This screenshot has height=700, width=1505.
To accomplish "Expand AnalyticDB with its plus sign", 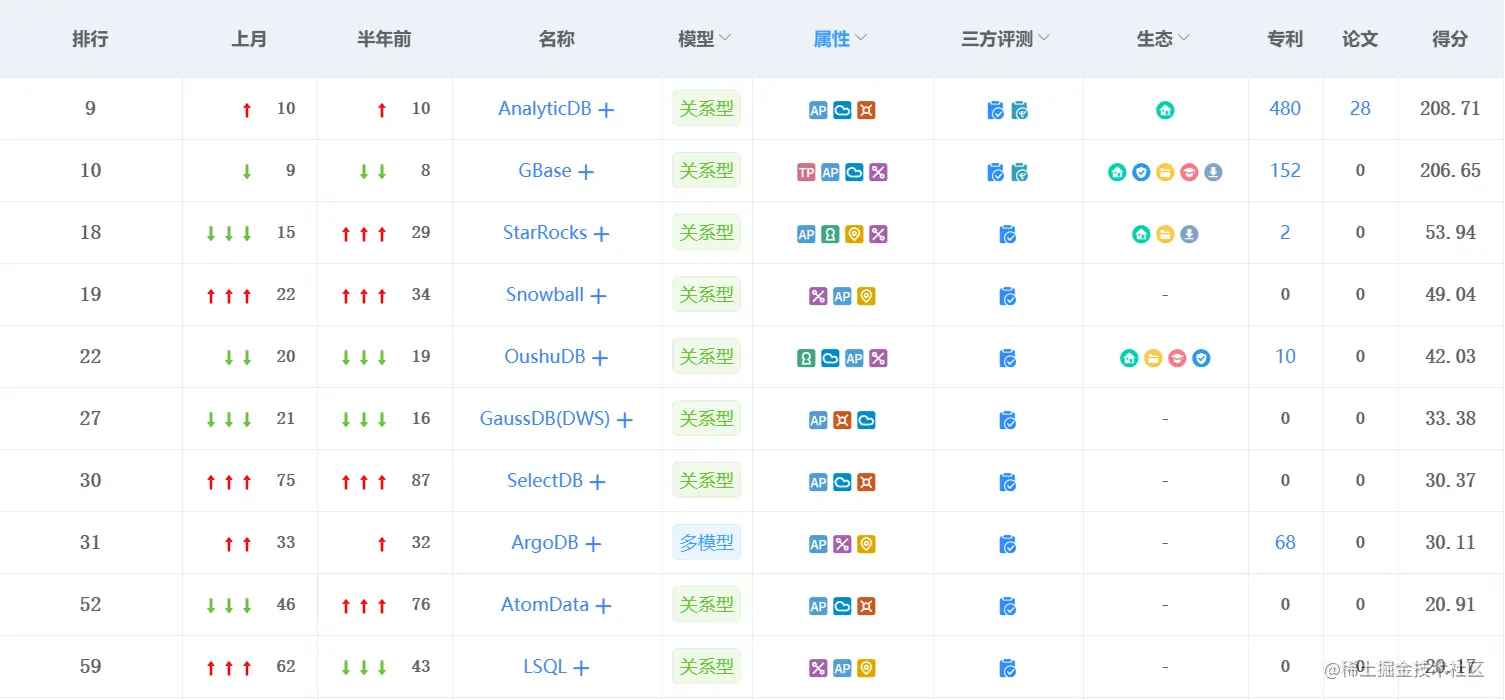I will pos(606,110).
